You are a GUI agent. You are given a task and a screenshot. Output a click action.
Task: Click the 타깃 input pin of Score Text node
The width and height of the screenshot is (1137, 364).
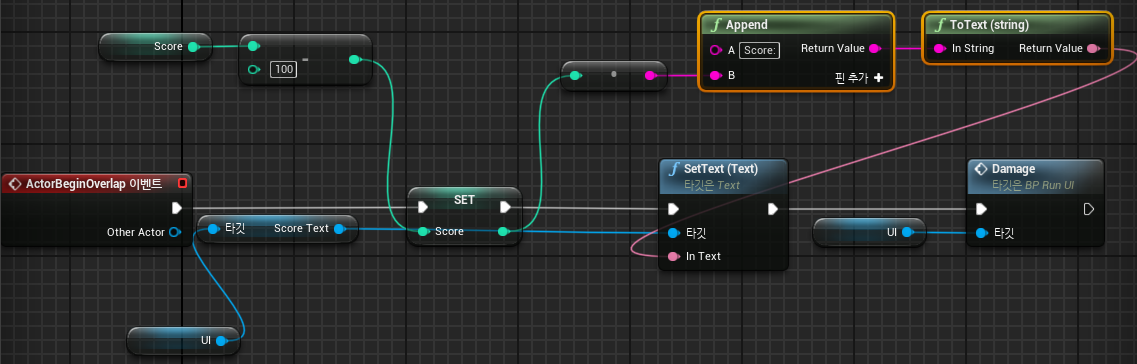[213, 229]
